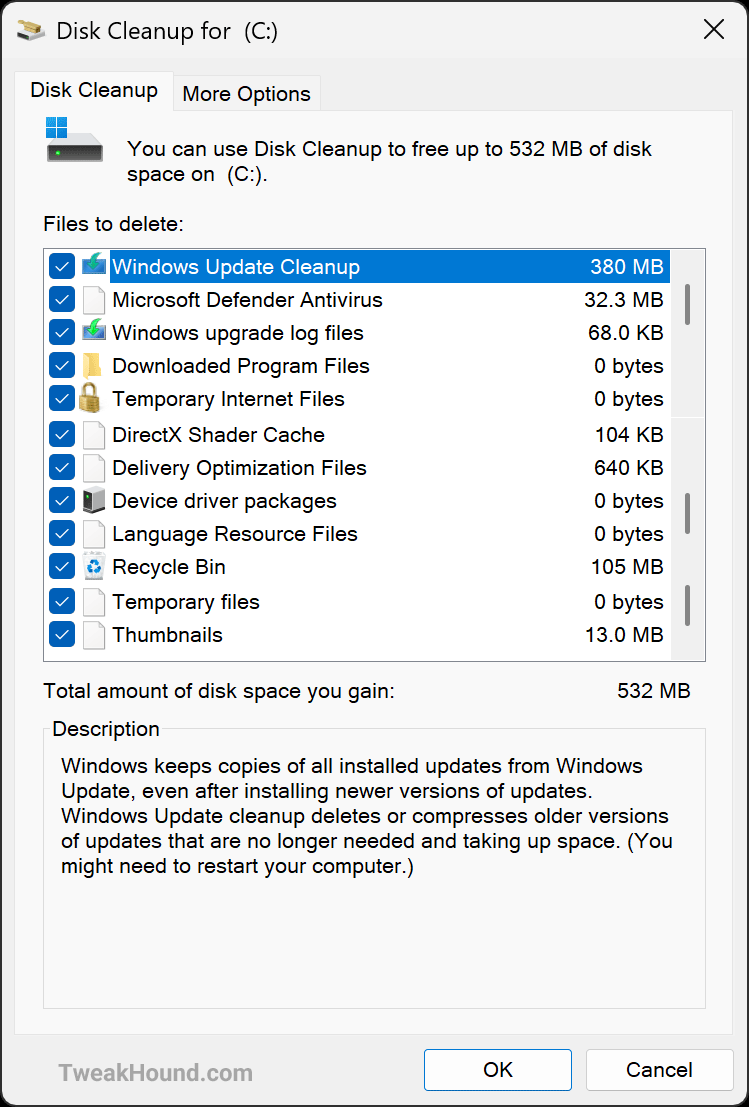The width and height of the screenshot is (749, 1107).
Task: Click the Windows upgrade log files icon
Action: pos(93,333)
